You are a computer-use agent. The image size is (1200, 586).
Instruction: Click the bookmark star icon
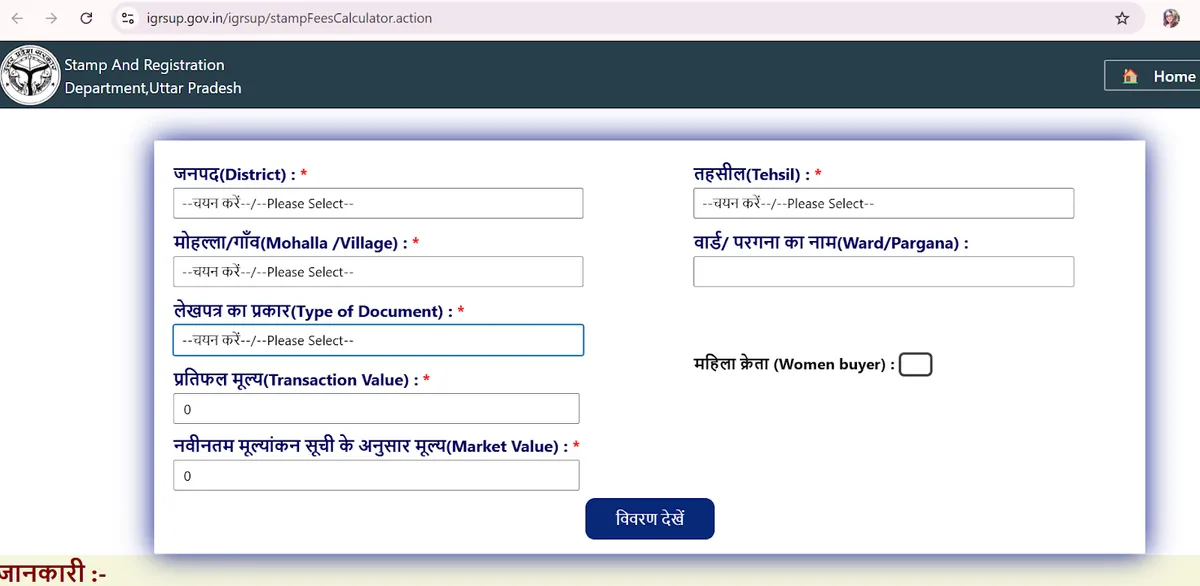pos(1122,17)
